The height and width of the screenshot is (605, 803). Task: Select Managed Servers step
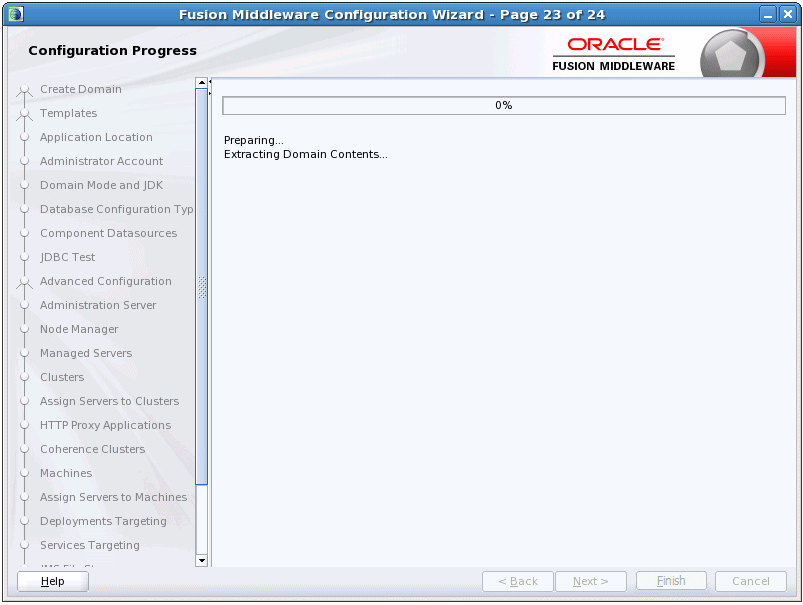(x=86, y=353)
